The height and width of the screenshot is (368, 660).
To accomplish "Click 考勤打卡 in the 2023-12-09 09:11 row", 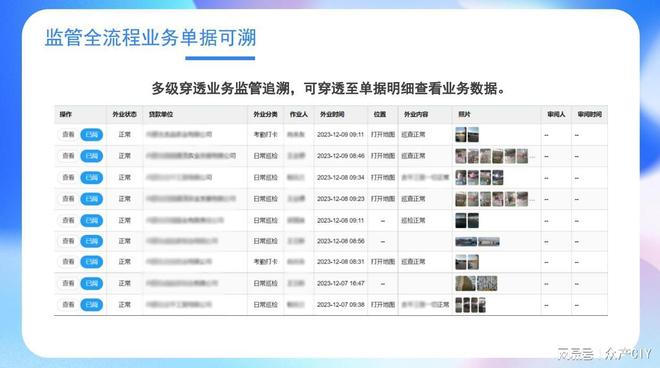I will pos(265,135).
